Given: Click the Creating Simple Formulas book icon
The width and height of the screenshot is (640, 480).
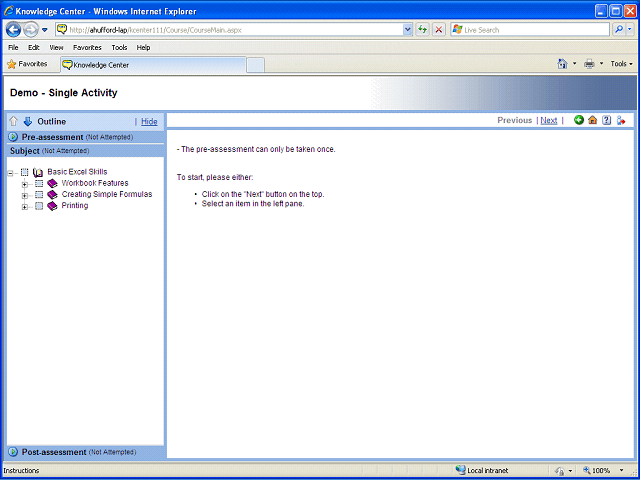Looking at the screenshot, I should click(52, 195).
